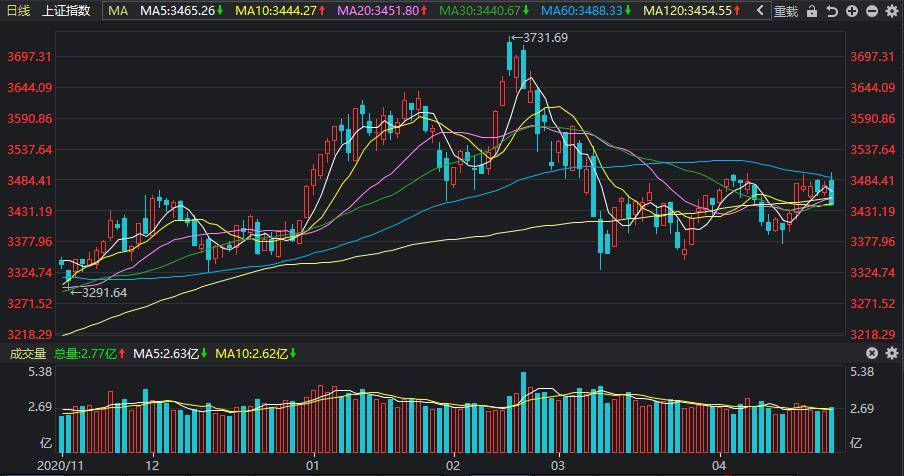Click the 上证指数 index name
Viewport: 904px width, 476px height.
click(x=66, y=11)
